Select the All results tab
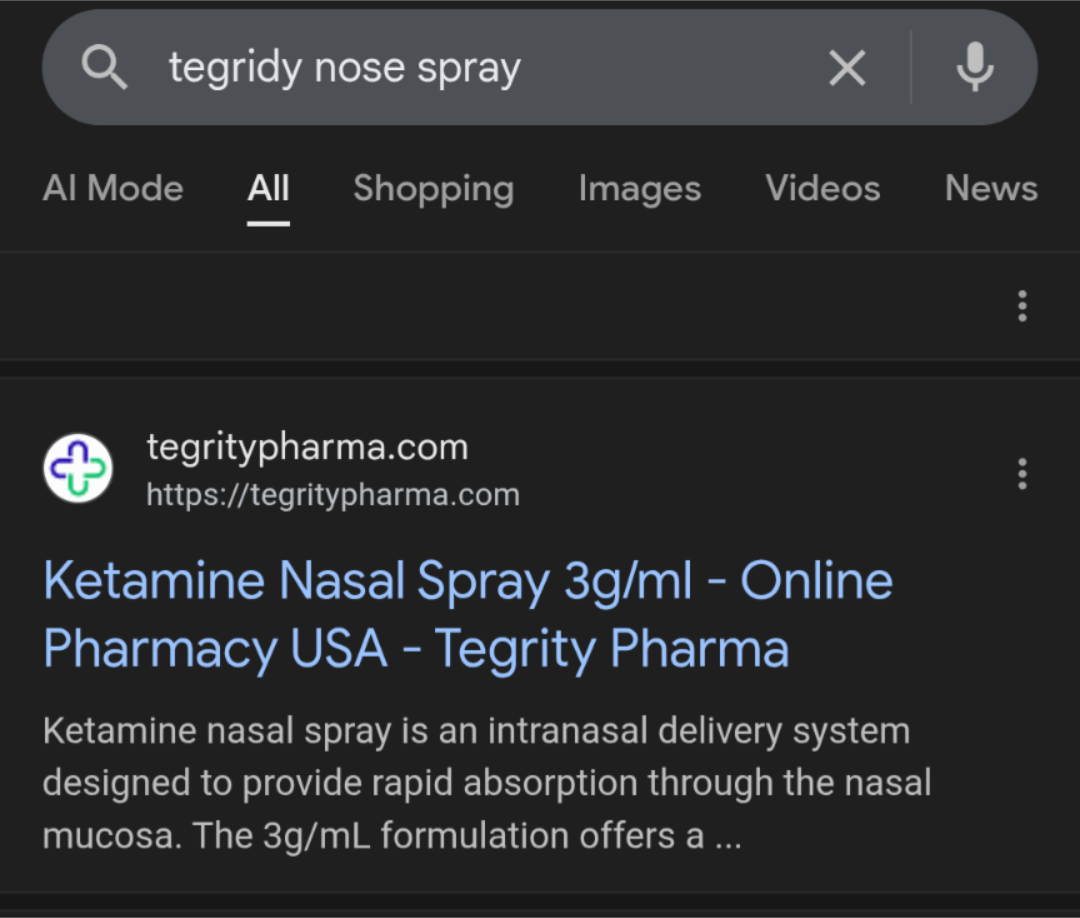Screen dimensions: 1080x918 click(x=268, y=188)
